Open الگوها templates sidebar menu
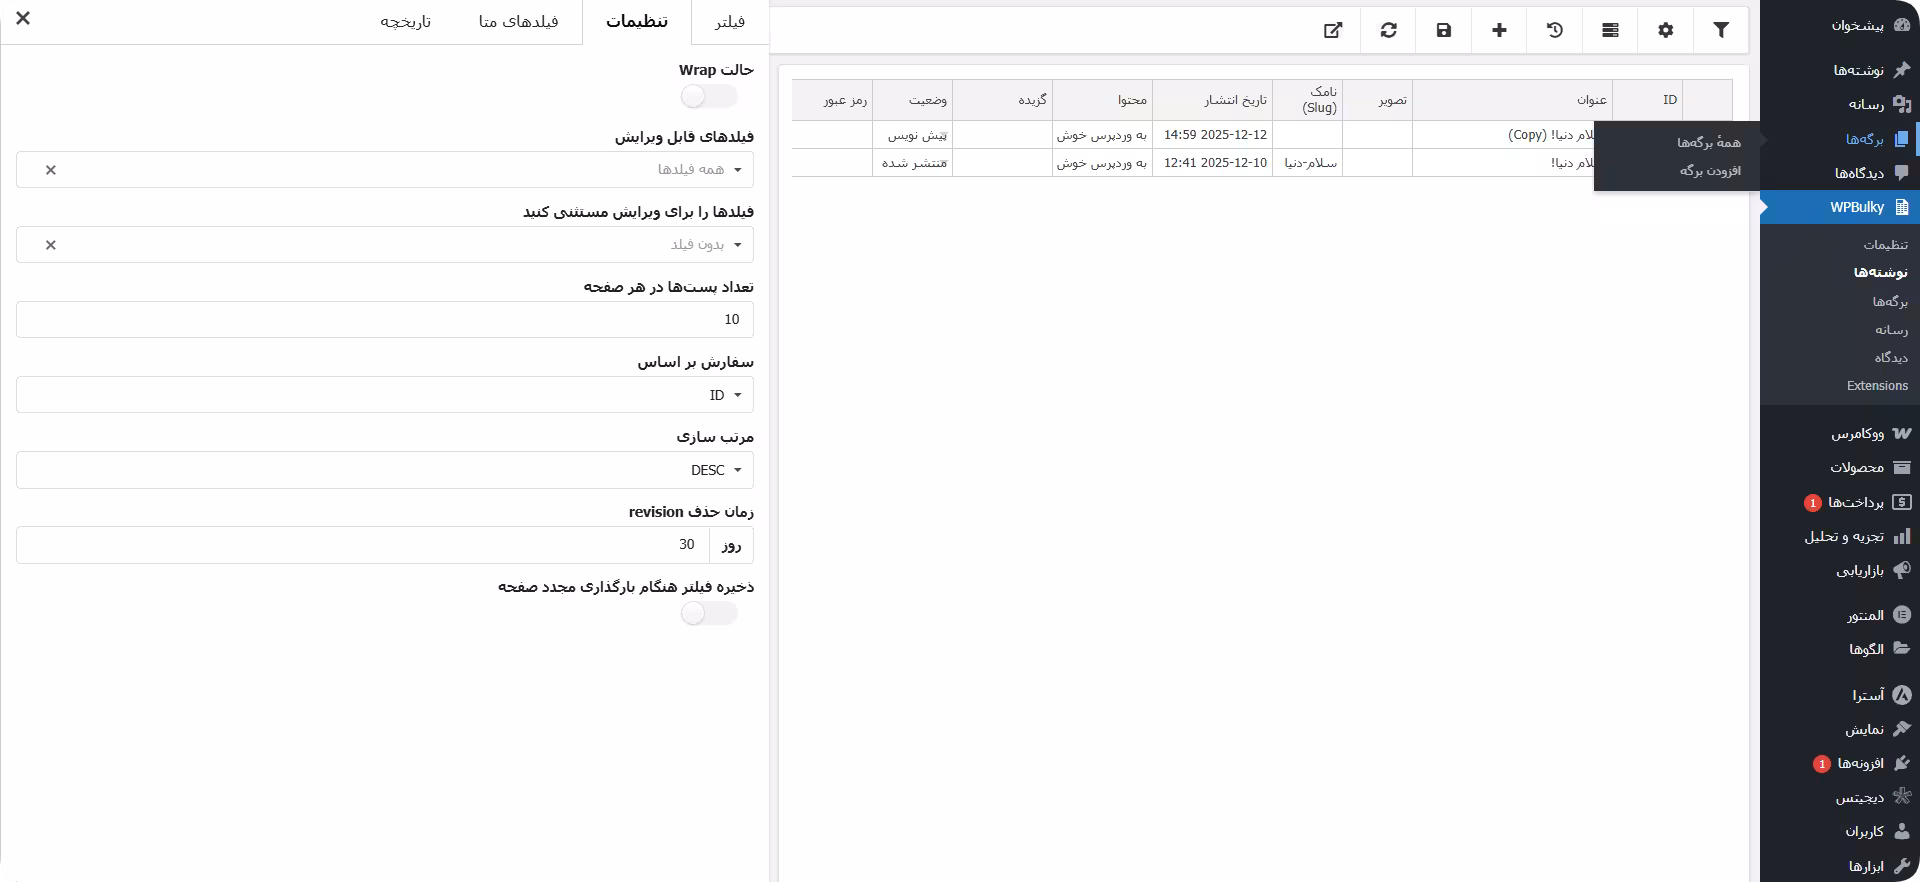Screen dimensions: 1920x882 tap(1840, 649)
